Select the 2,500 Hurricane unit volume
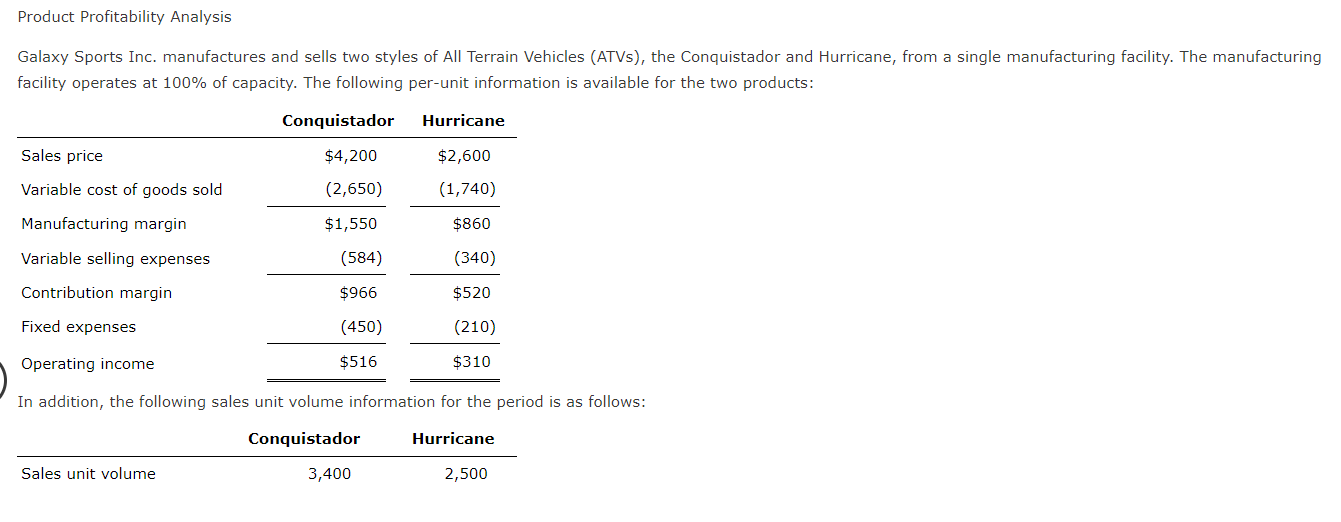The image size is (1341, 522). [x=466, y=474]
